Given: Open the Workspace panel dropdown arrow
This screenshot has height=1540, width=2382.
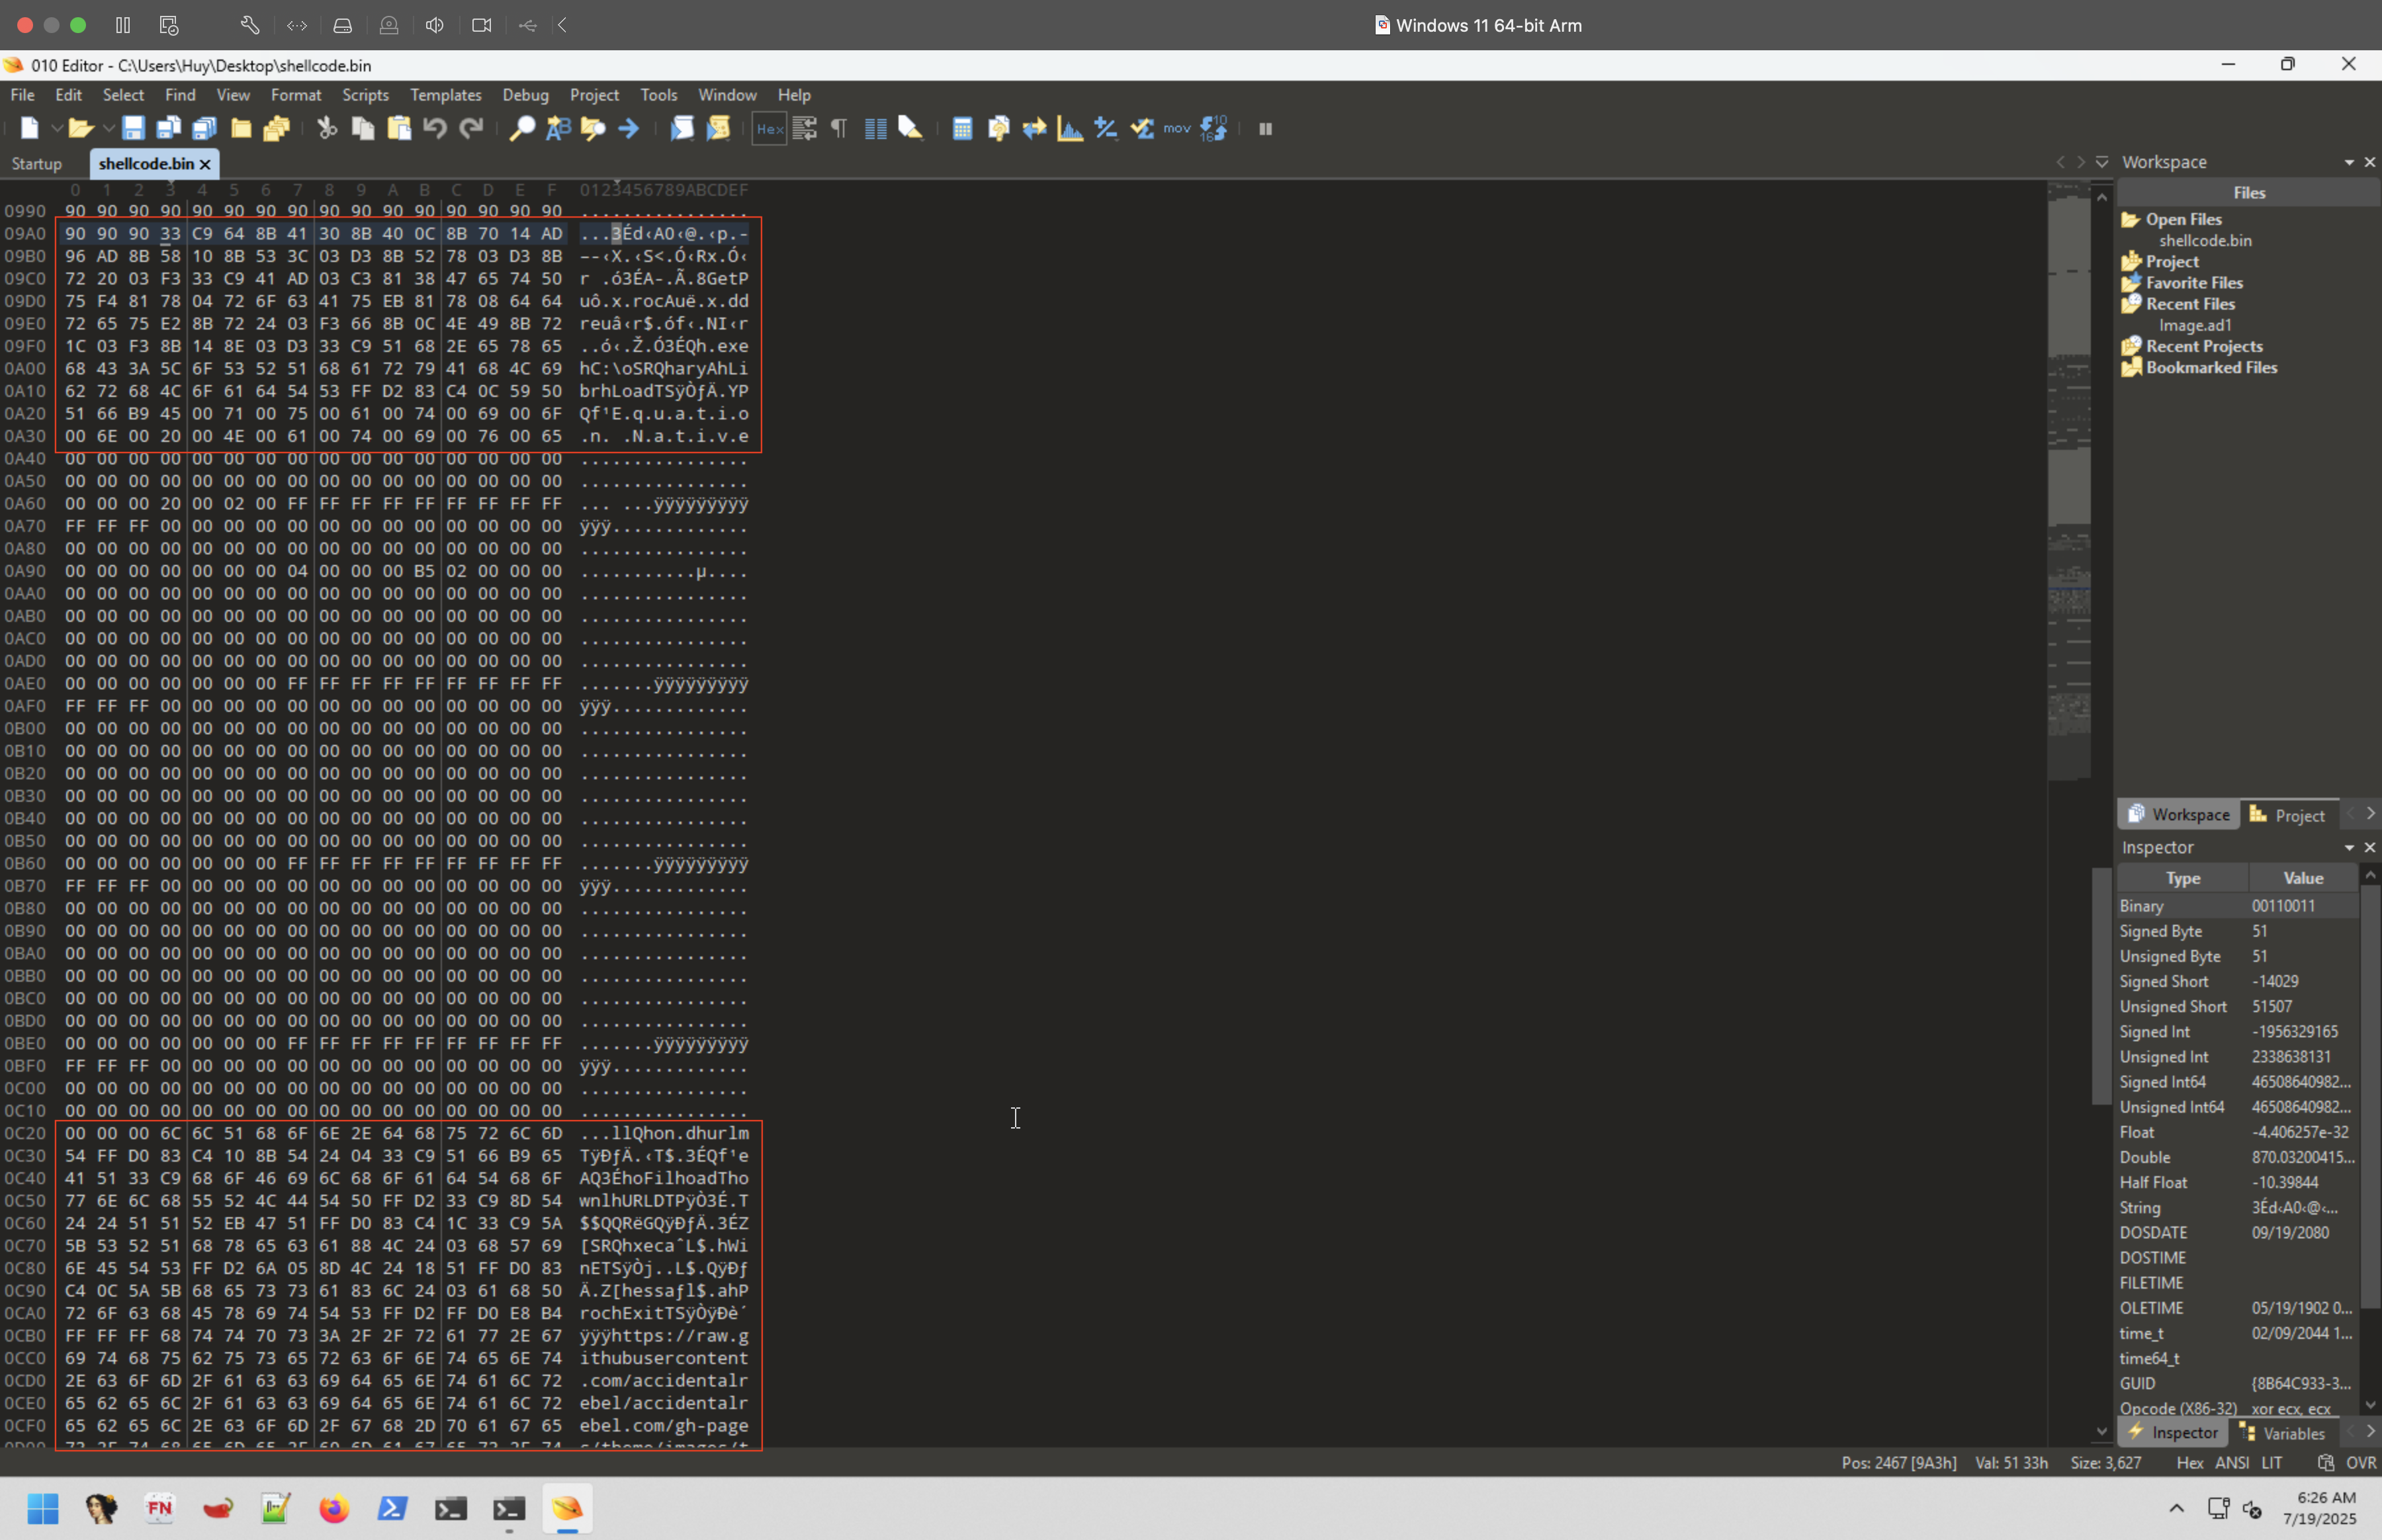Looking at the screenshot, I should click(x=2348, y=162).
